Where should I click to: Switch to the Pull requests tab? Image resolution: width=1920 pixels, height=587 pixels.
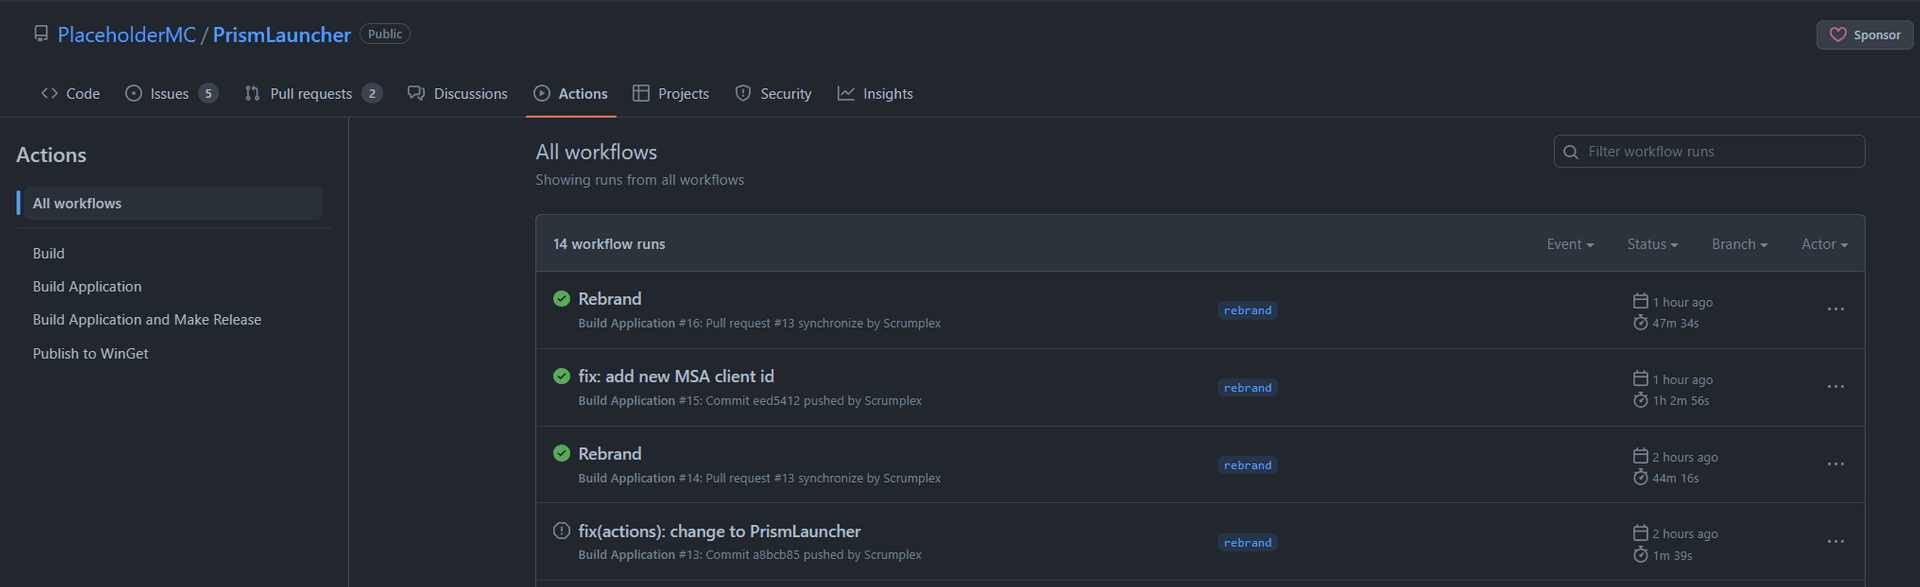coord(313,94)
